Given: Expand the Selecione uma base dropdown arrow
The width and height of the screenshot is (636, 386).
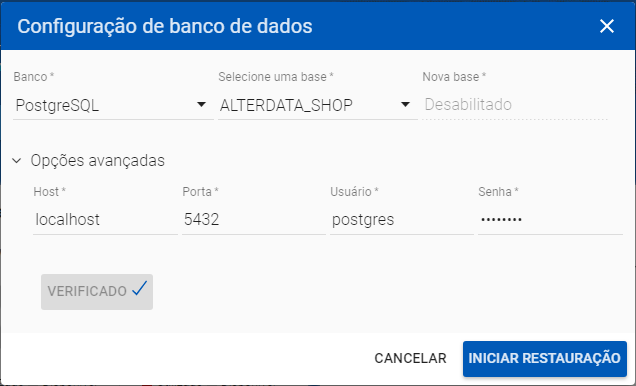Looking at the screenshot, I should point(405,105).
